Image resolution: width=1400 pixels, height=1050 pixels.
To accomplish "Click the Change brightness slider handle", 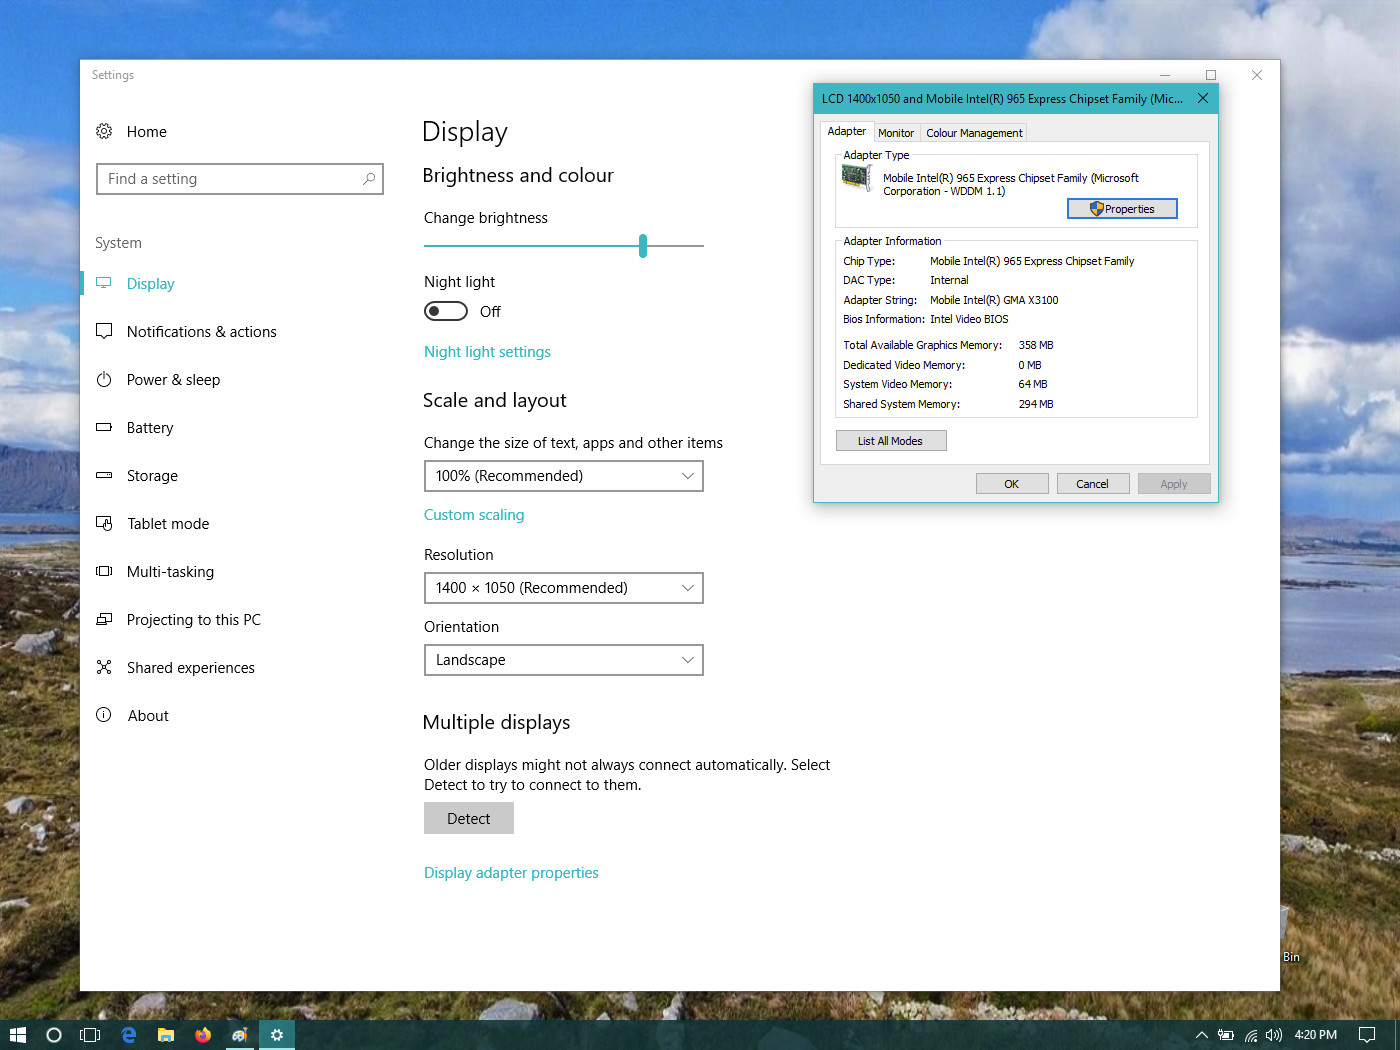I will click(643, 245).
